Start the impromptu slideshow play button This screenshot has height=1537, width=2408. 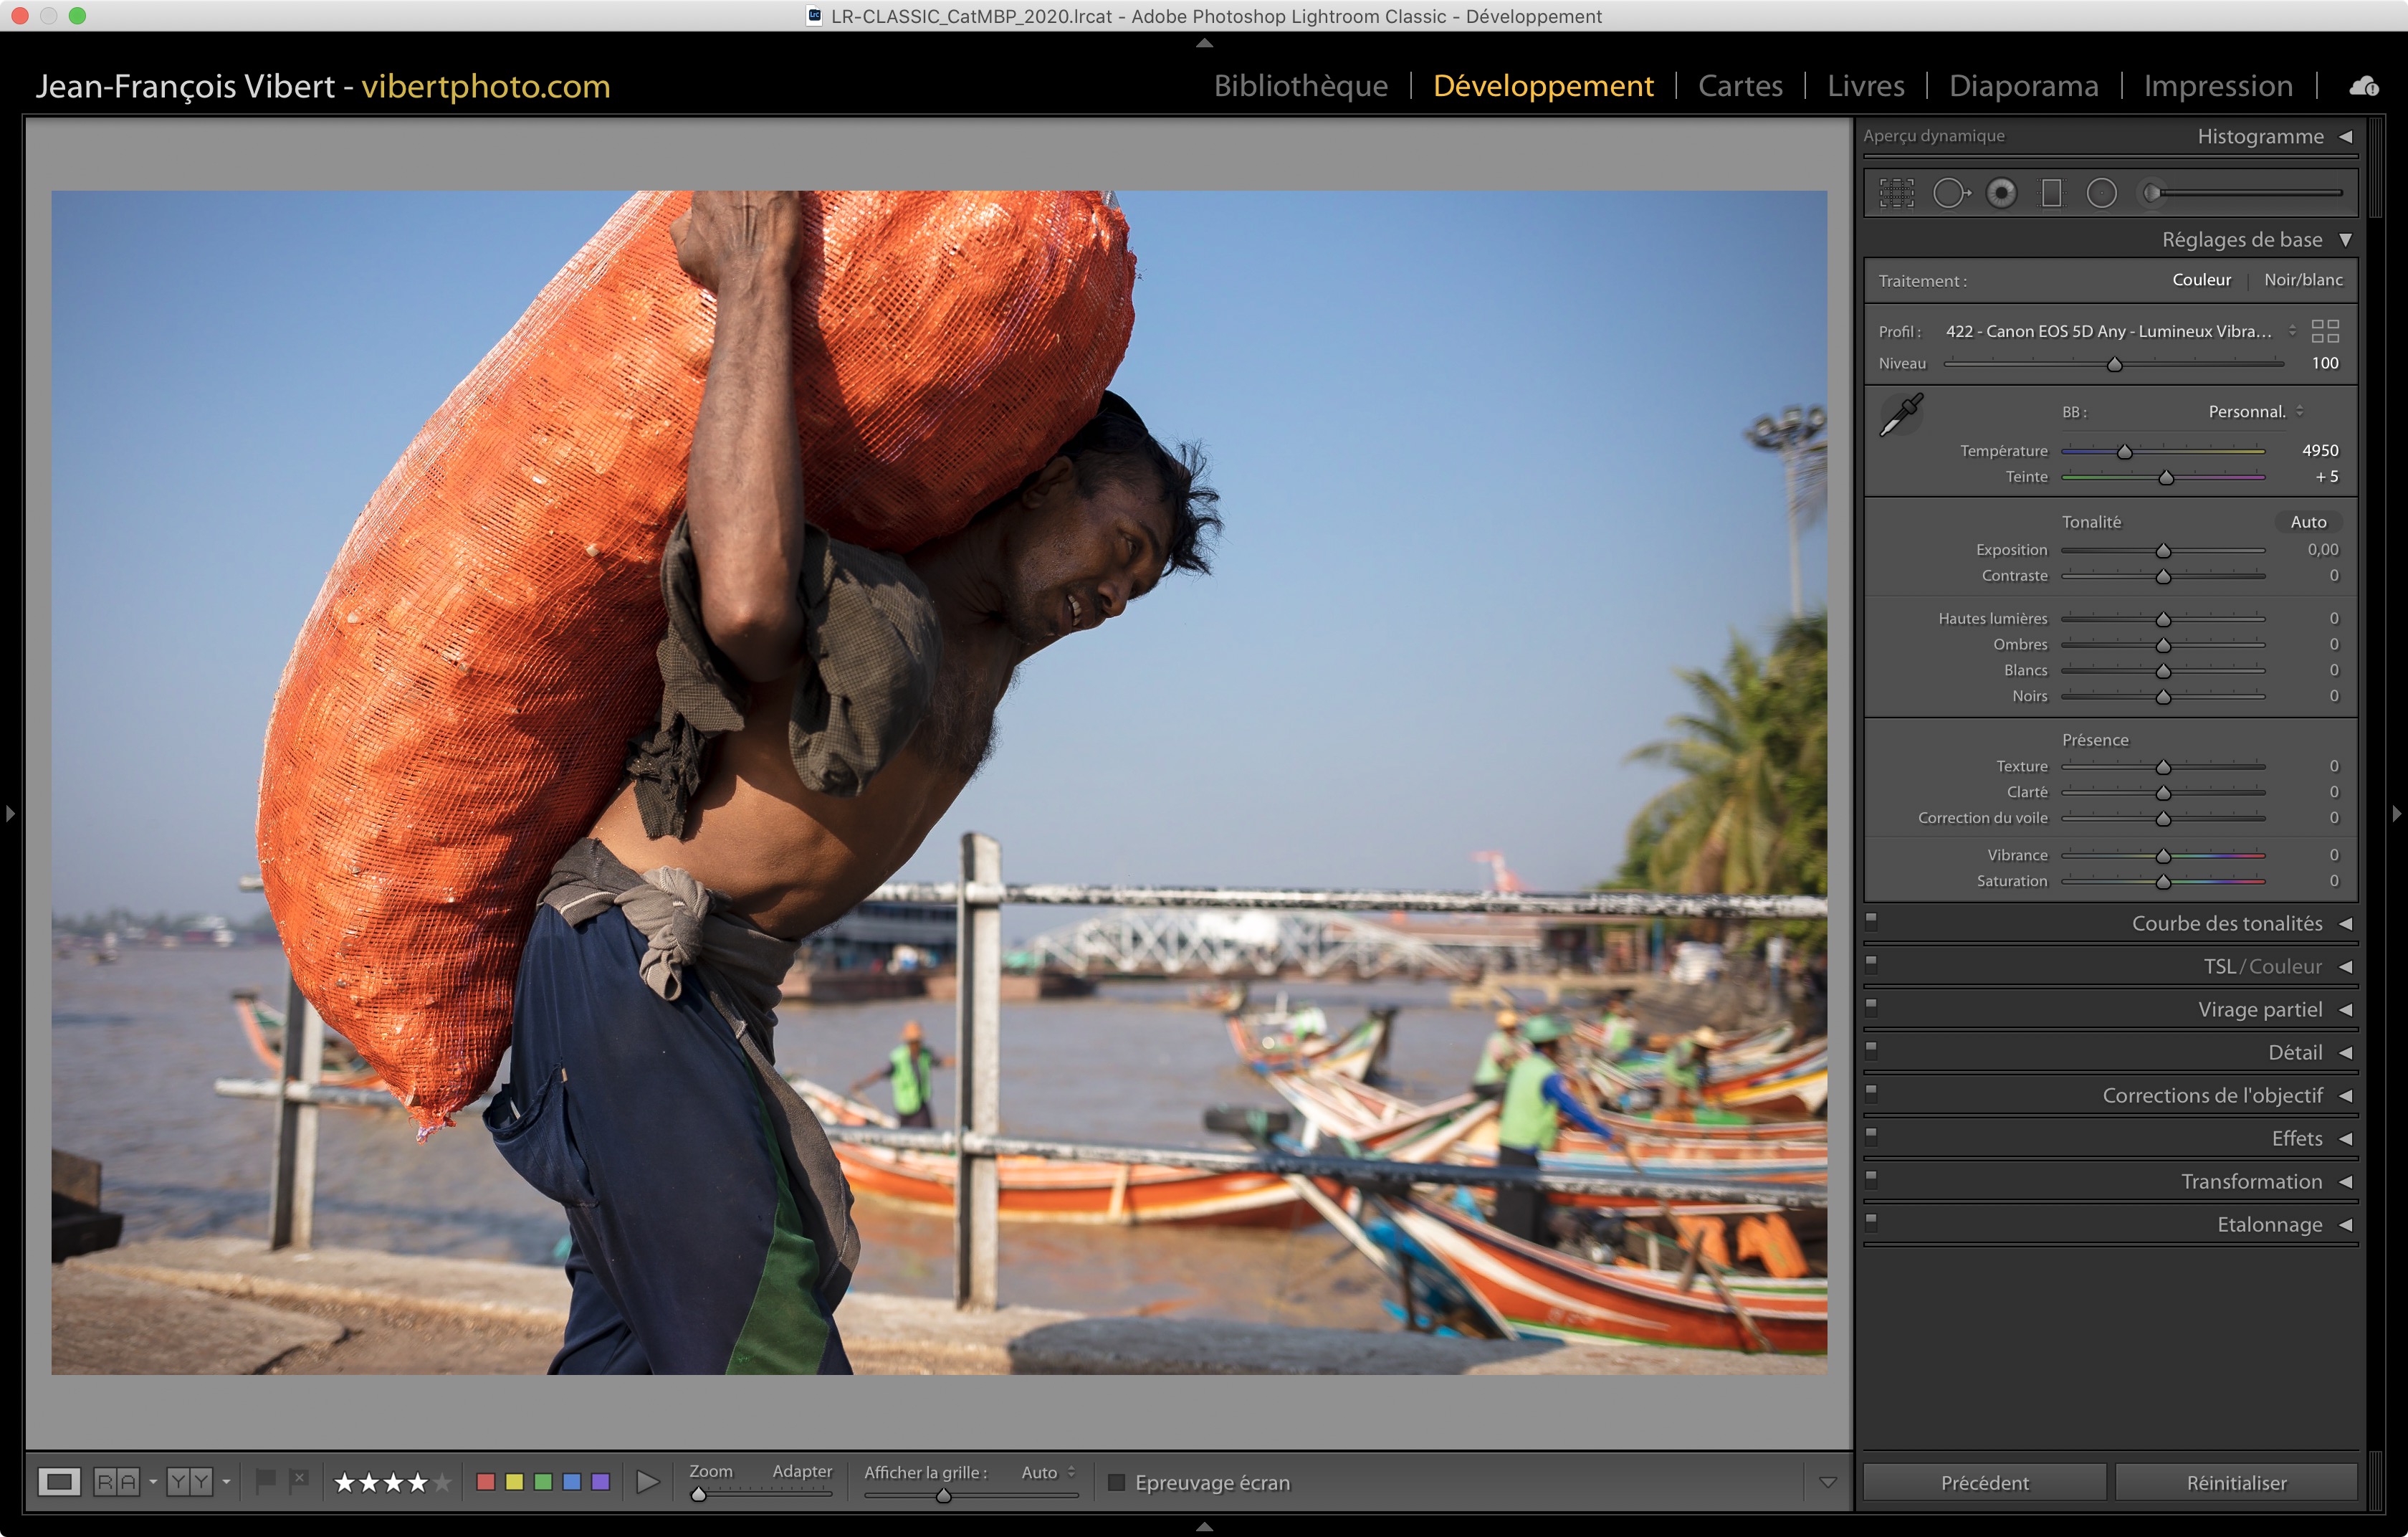click(x=647, y=1482)
